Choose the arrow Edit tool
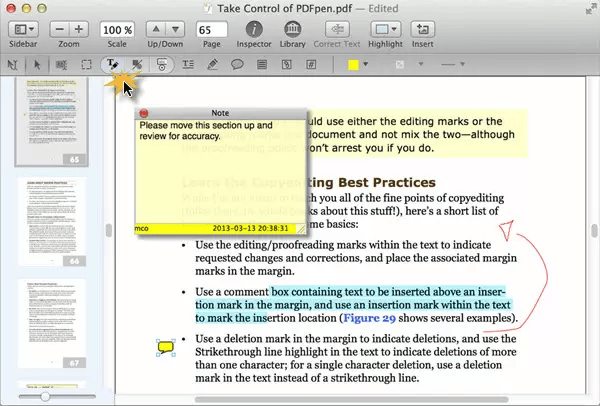The height and width of the screenshot is (406, 600). coord(37,65)
